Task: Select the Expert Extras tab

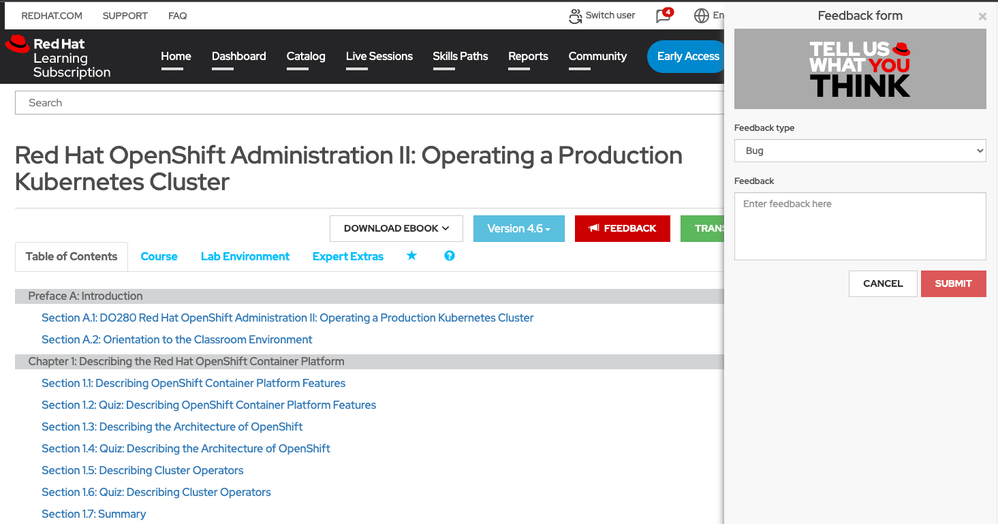Action: [348, 256]
